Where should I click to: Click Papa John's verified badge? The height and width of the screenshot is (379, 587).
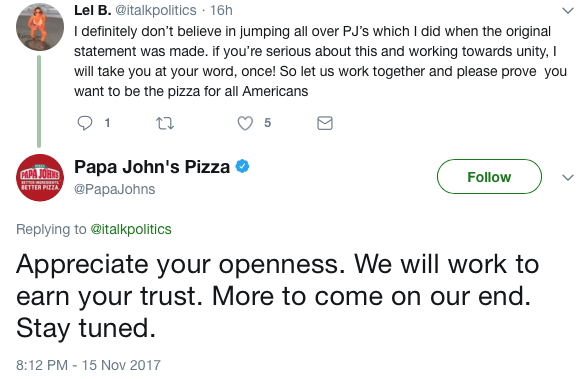[243, 166]
